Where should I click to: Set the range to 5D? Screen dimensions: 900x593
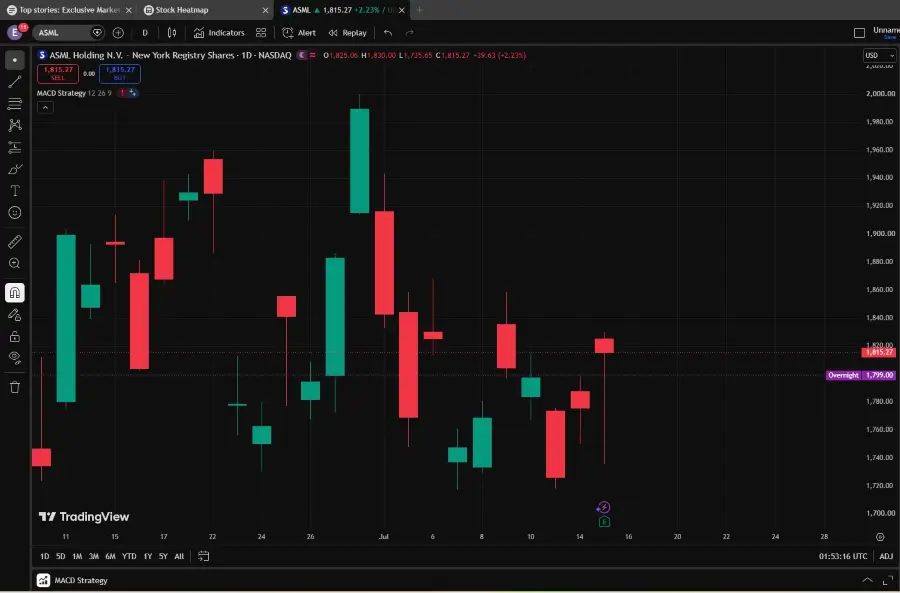tap(60, 556)
